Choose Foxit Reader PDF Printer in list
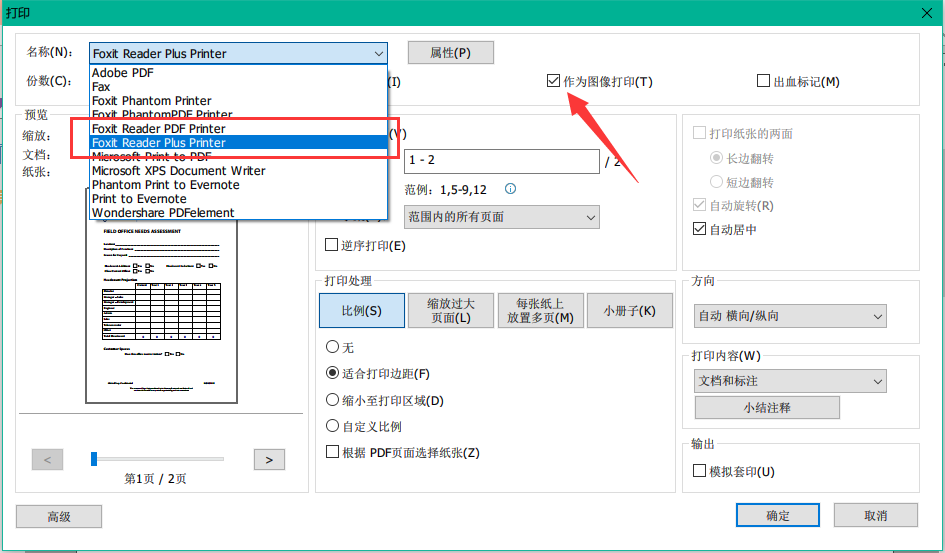The image size is (945, 553). [238, 128]
